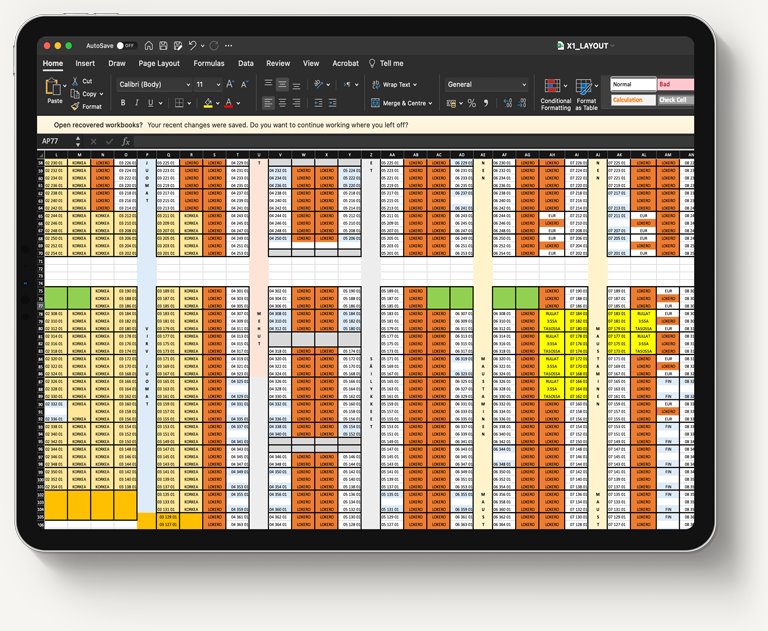
Task: Open the more options ellipsis in title bar
Action: [x=228, y=46]
